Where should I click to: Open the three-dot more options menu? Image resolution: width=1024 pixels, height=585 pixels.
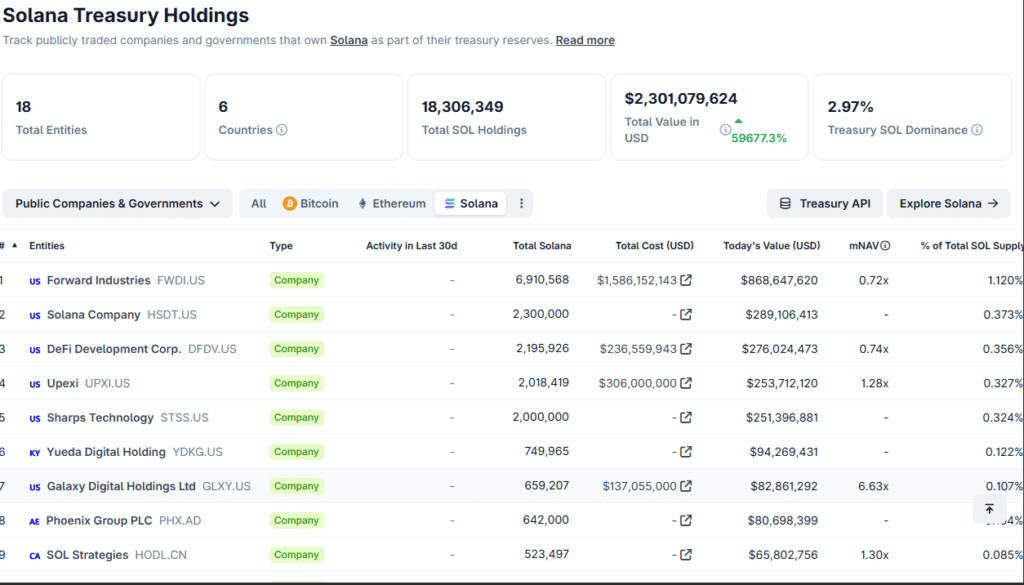pos(521,204)
